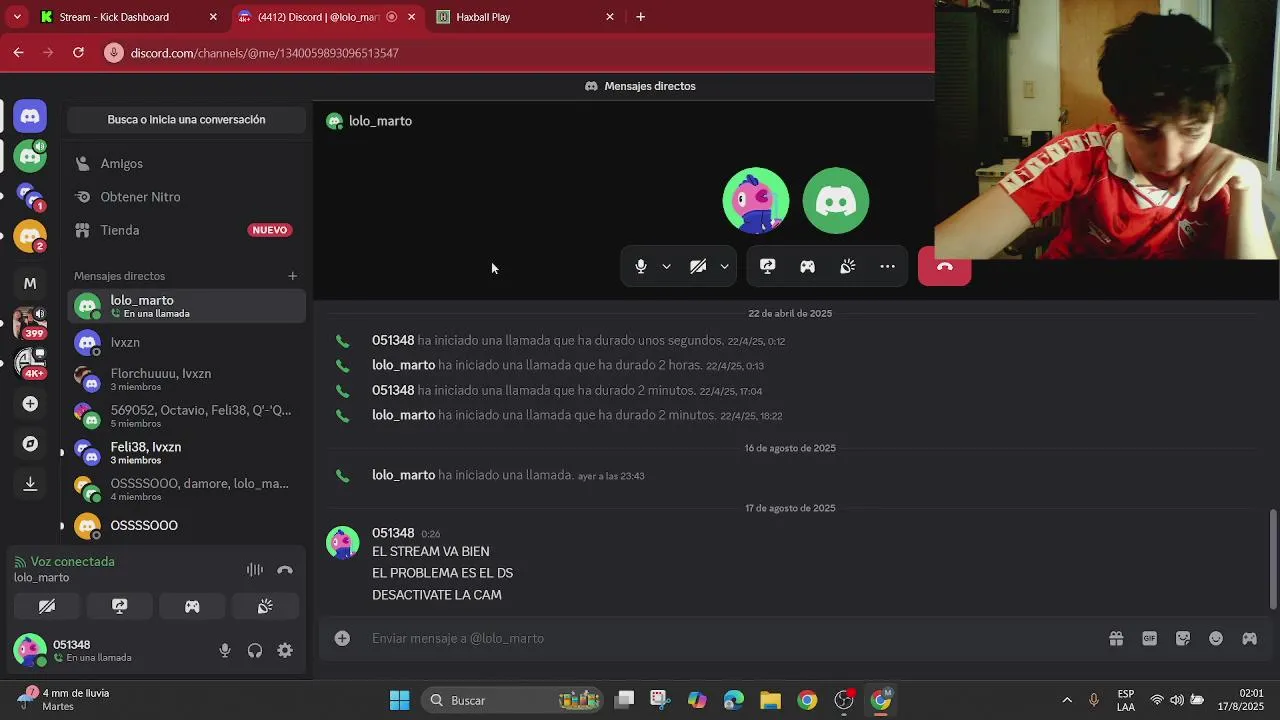Open soundboard in call controls
Viewport: 1280px width, 720px height.
click(847, 267)
